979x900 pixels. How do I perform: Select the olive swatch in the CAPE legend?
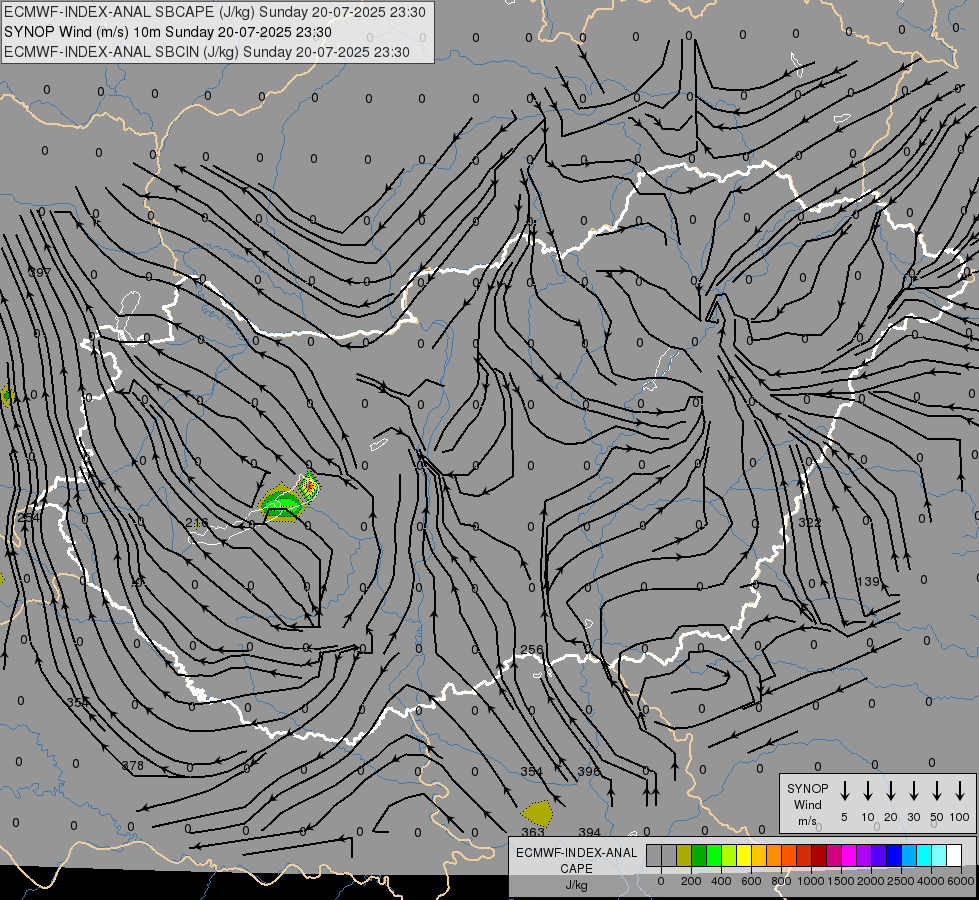(x=684, y=855)
